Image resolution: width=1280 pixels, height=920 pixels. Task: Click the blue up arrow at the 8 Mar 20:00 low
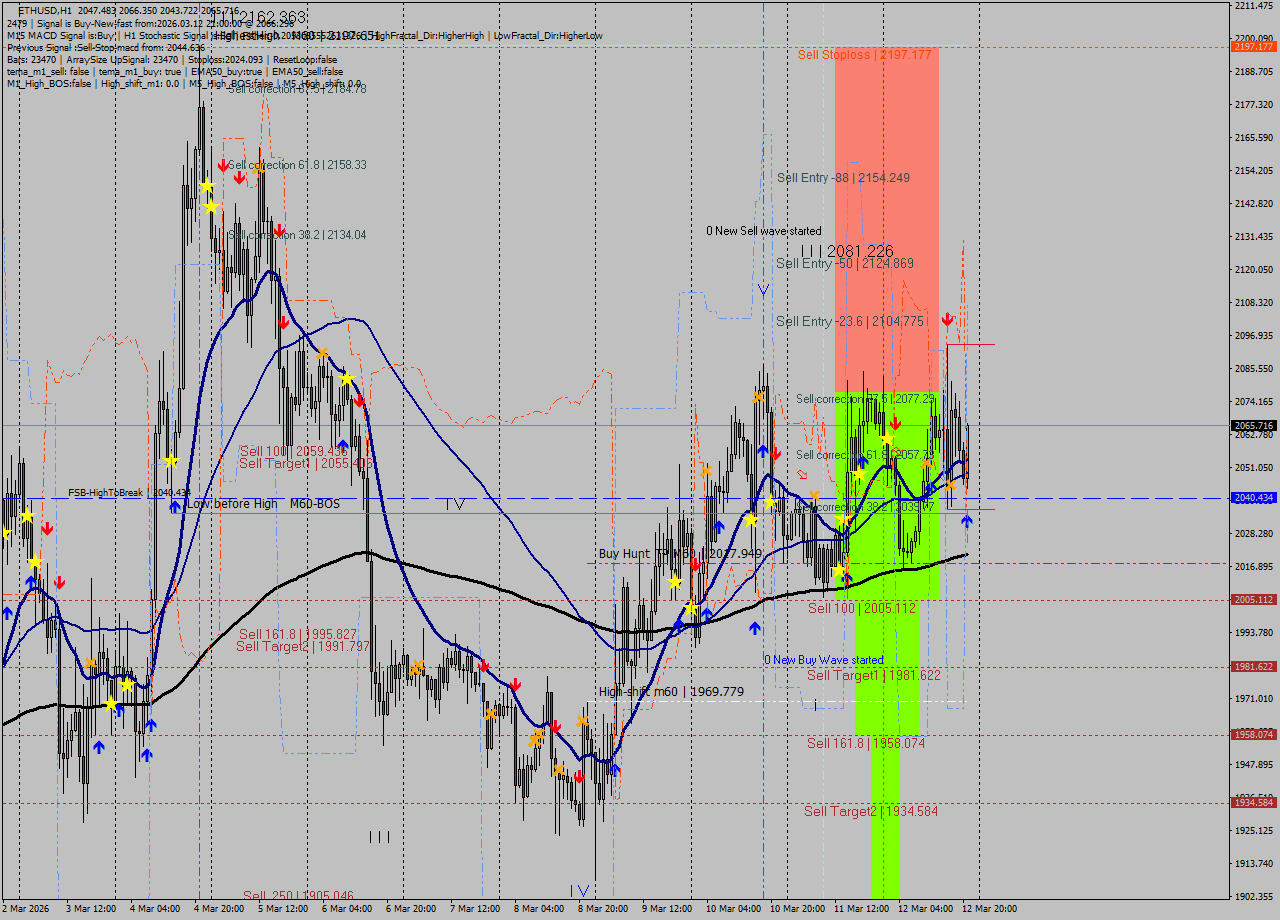tap(613, 768)
